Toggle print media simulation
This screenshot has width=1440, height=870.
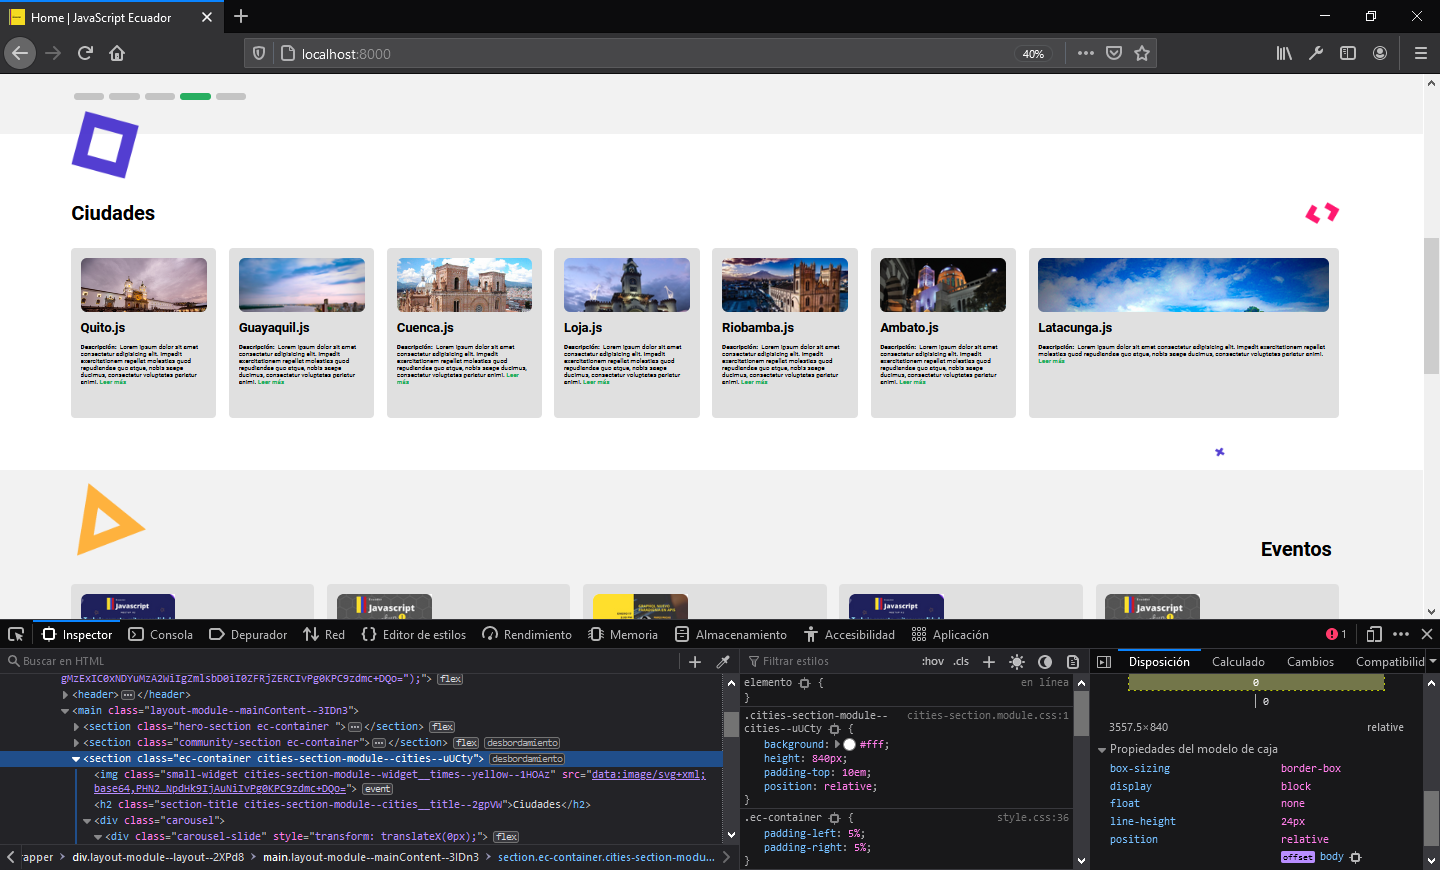1073,661
